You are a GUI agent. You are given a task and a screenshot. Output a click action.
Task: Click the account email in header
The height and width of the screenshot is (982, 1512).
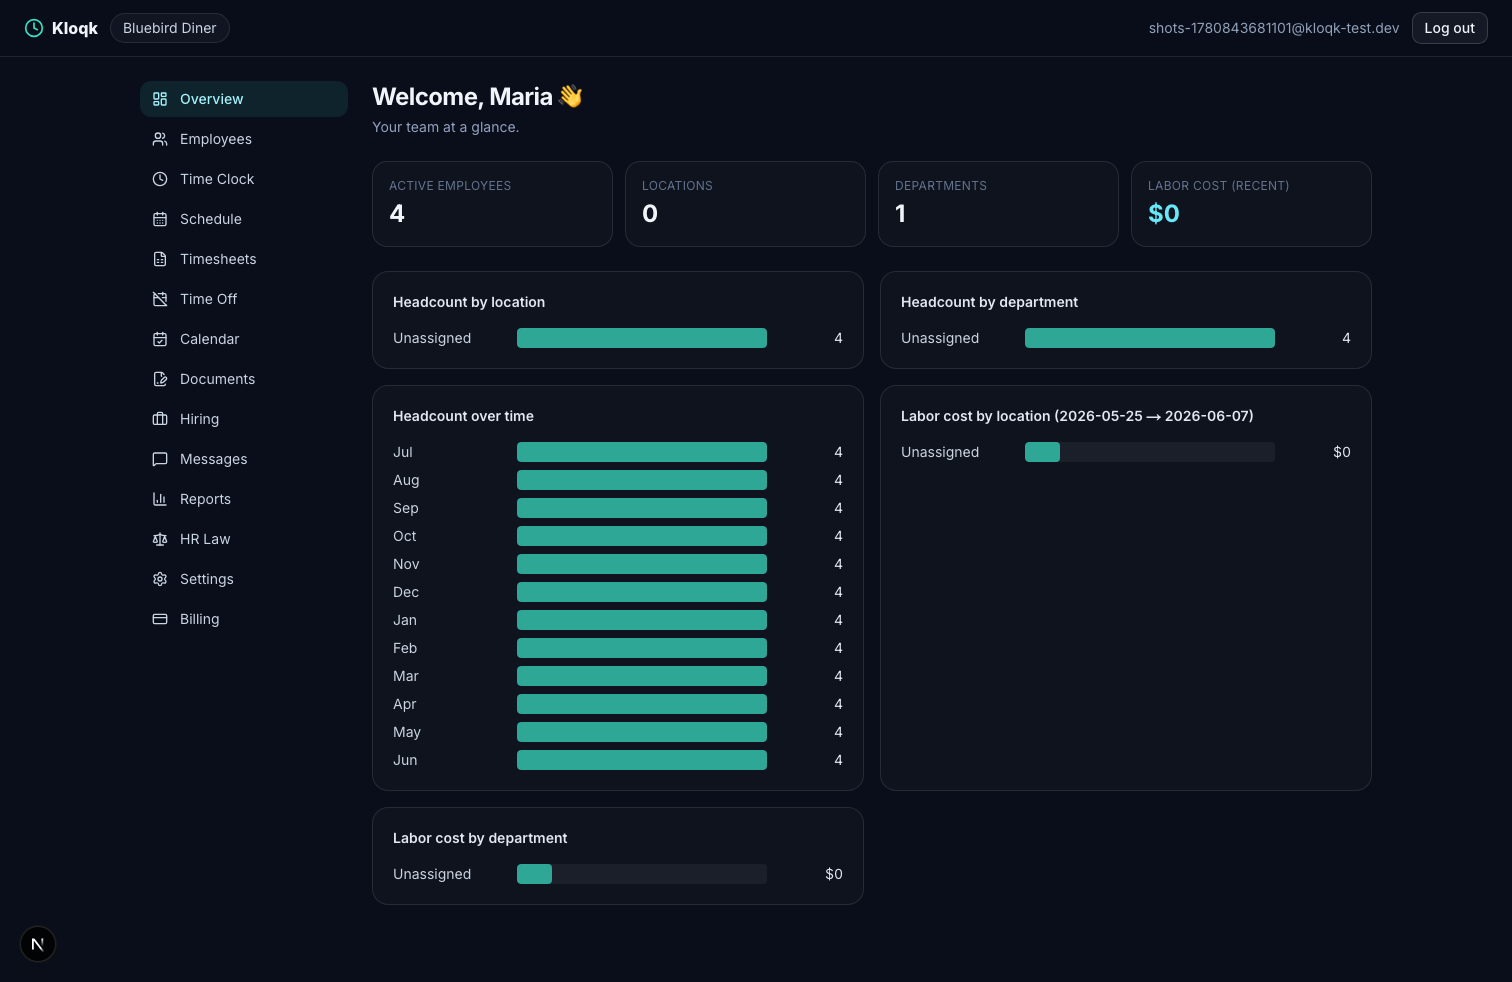pyautogui.click(x=1274, y=28)
